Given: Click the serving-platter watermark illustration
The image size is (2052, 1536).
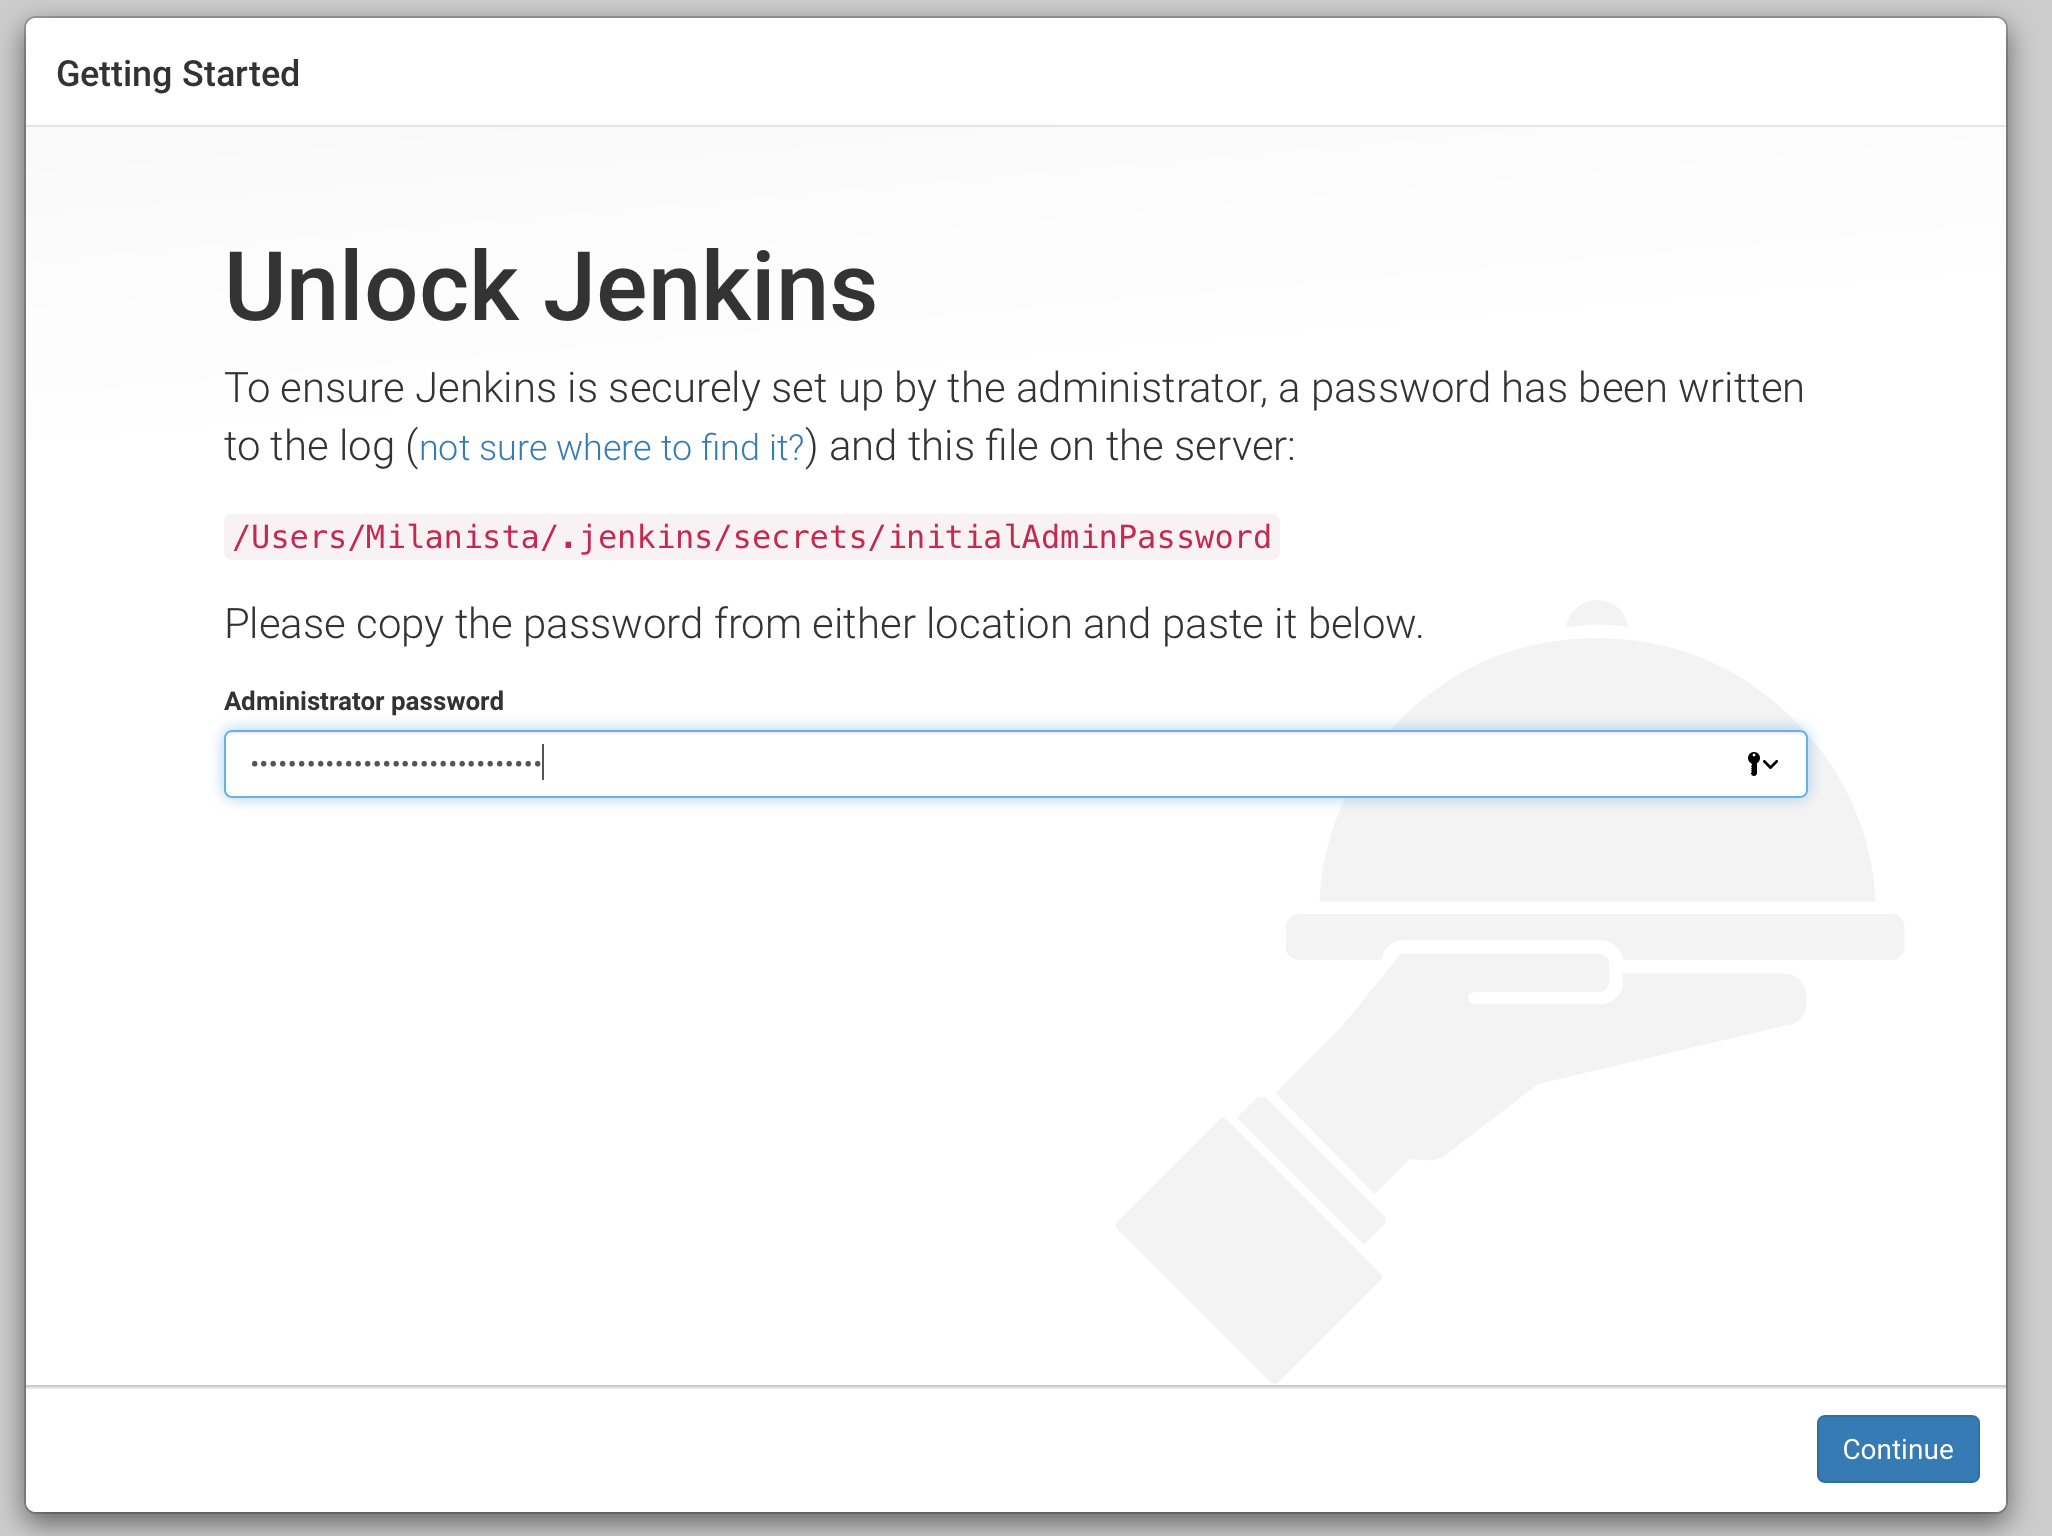Looking at the screenshot, I should tap(1595, 935).
